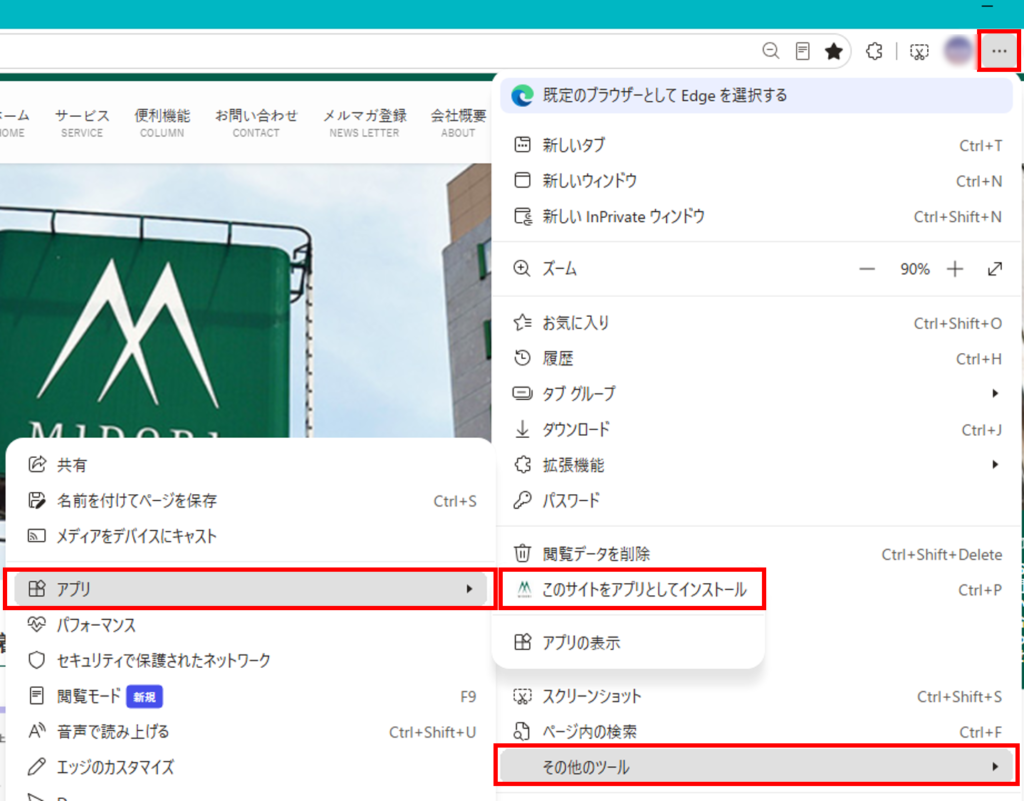The height and width of the screenshot is (801, 1024).
Task: Choose 閲覧モード entry
Action: click(x=251, y=697)
